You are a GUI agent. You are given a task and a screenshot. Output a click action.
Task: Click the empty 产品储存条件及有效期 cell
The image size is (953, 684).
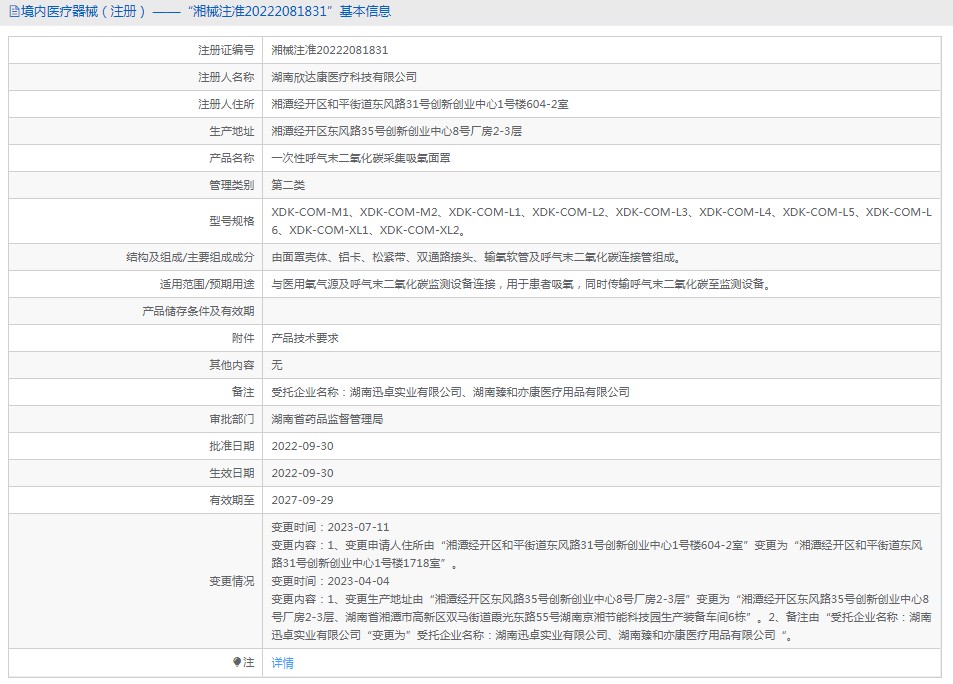click(x=602, y=311)
